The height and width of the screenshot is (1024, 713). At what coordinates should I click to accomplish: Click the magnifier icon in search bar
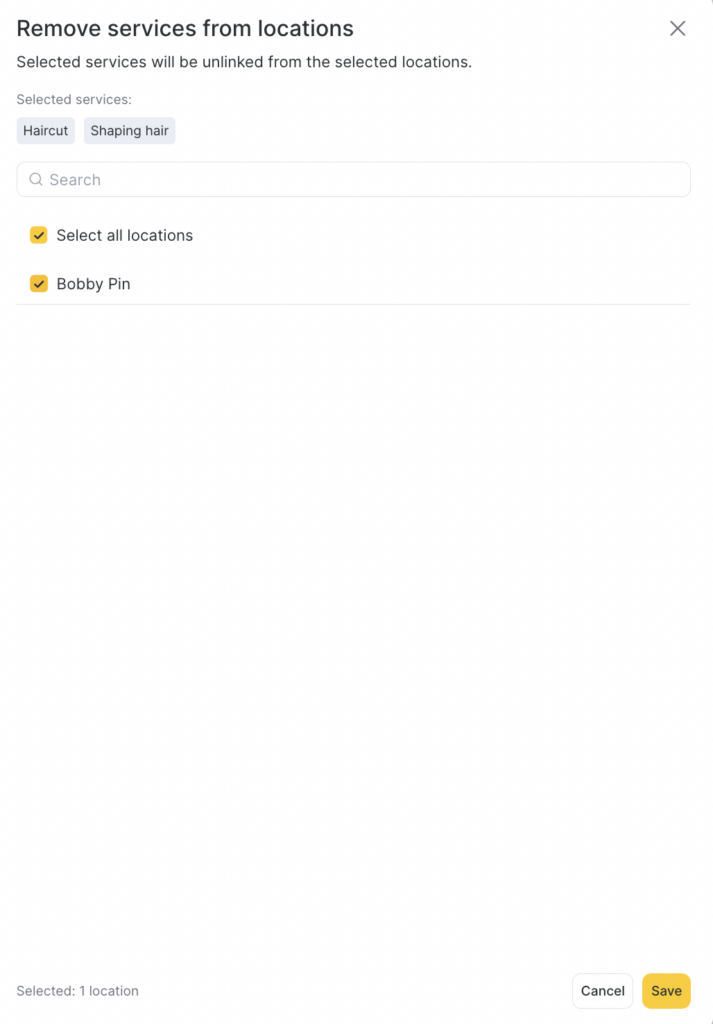36,180
